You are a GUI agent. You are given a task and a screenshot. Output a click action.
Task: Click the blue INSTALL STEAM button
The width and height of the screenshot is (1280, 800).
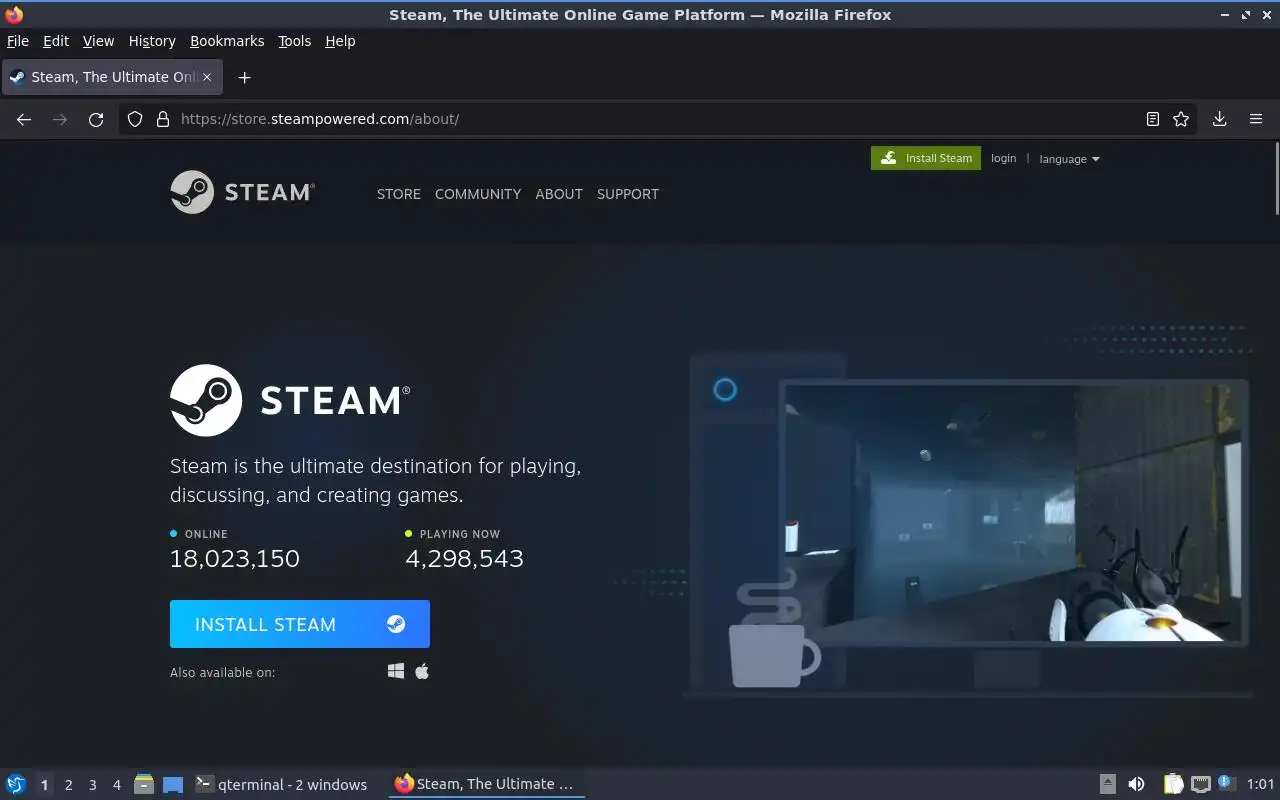coord(300,624)
